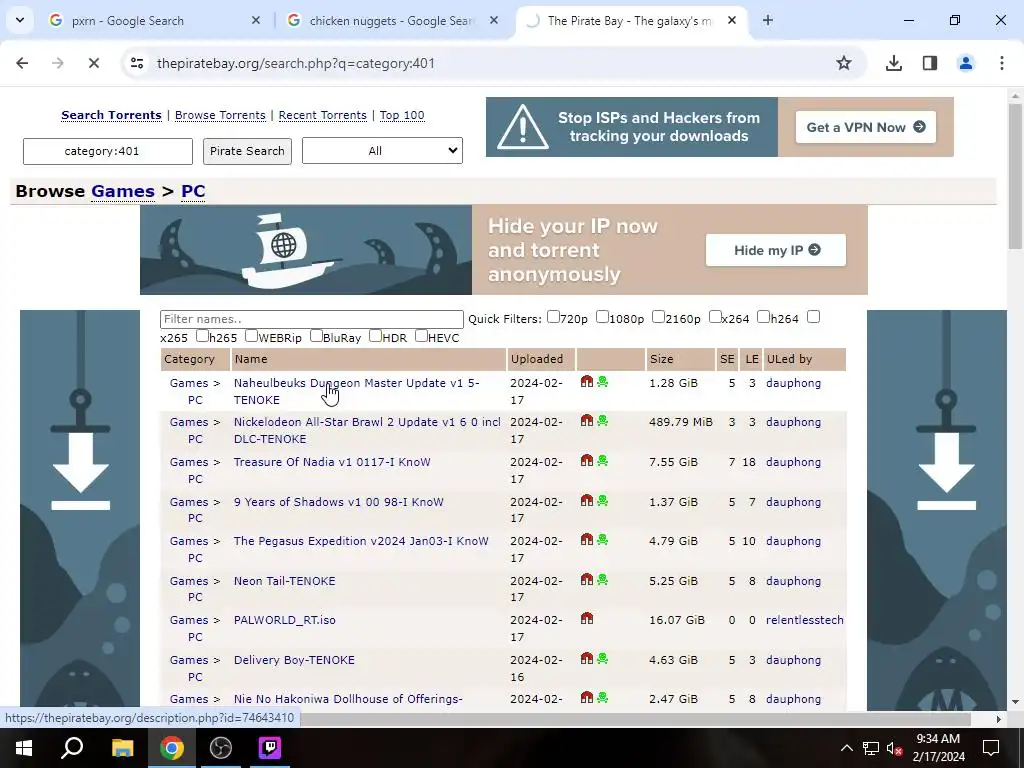
Task: Click the magnet icon for Nickelodeon All-Star Brawl 2
Action: [x=586, y=421]
